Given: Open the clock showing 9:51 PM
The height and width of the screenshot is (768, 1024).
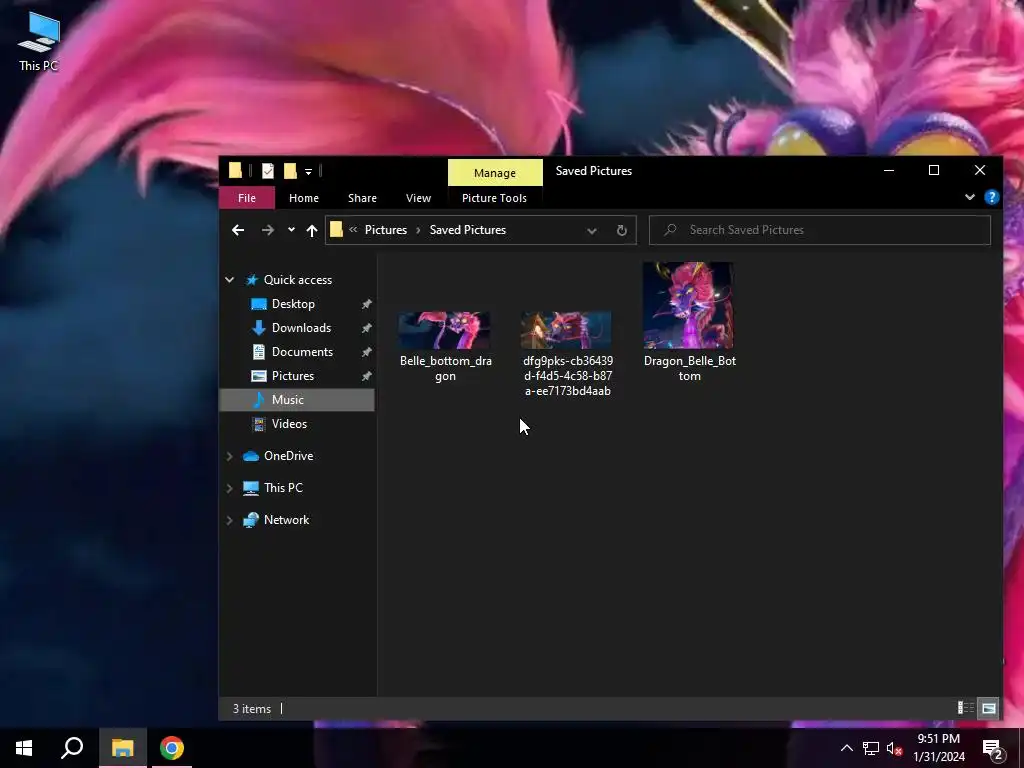Looking at the screenshot, I should [x=938, y=748].
